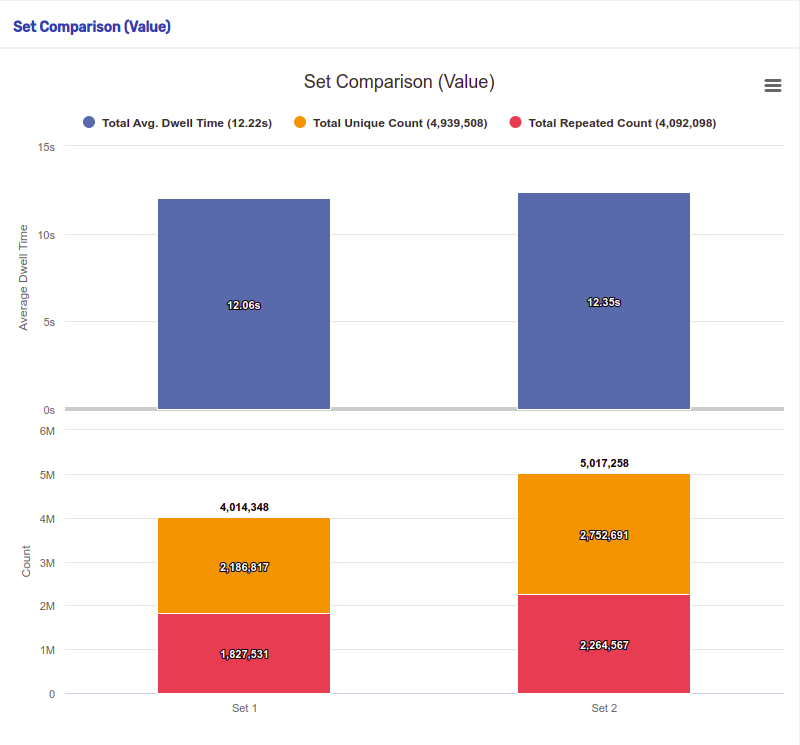Open the chart hamburger context menu

tap(772, 85)
